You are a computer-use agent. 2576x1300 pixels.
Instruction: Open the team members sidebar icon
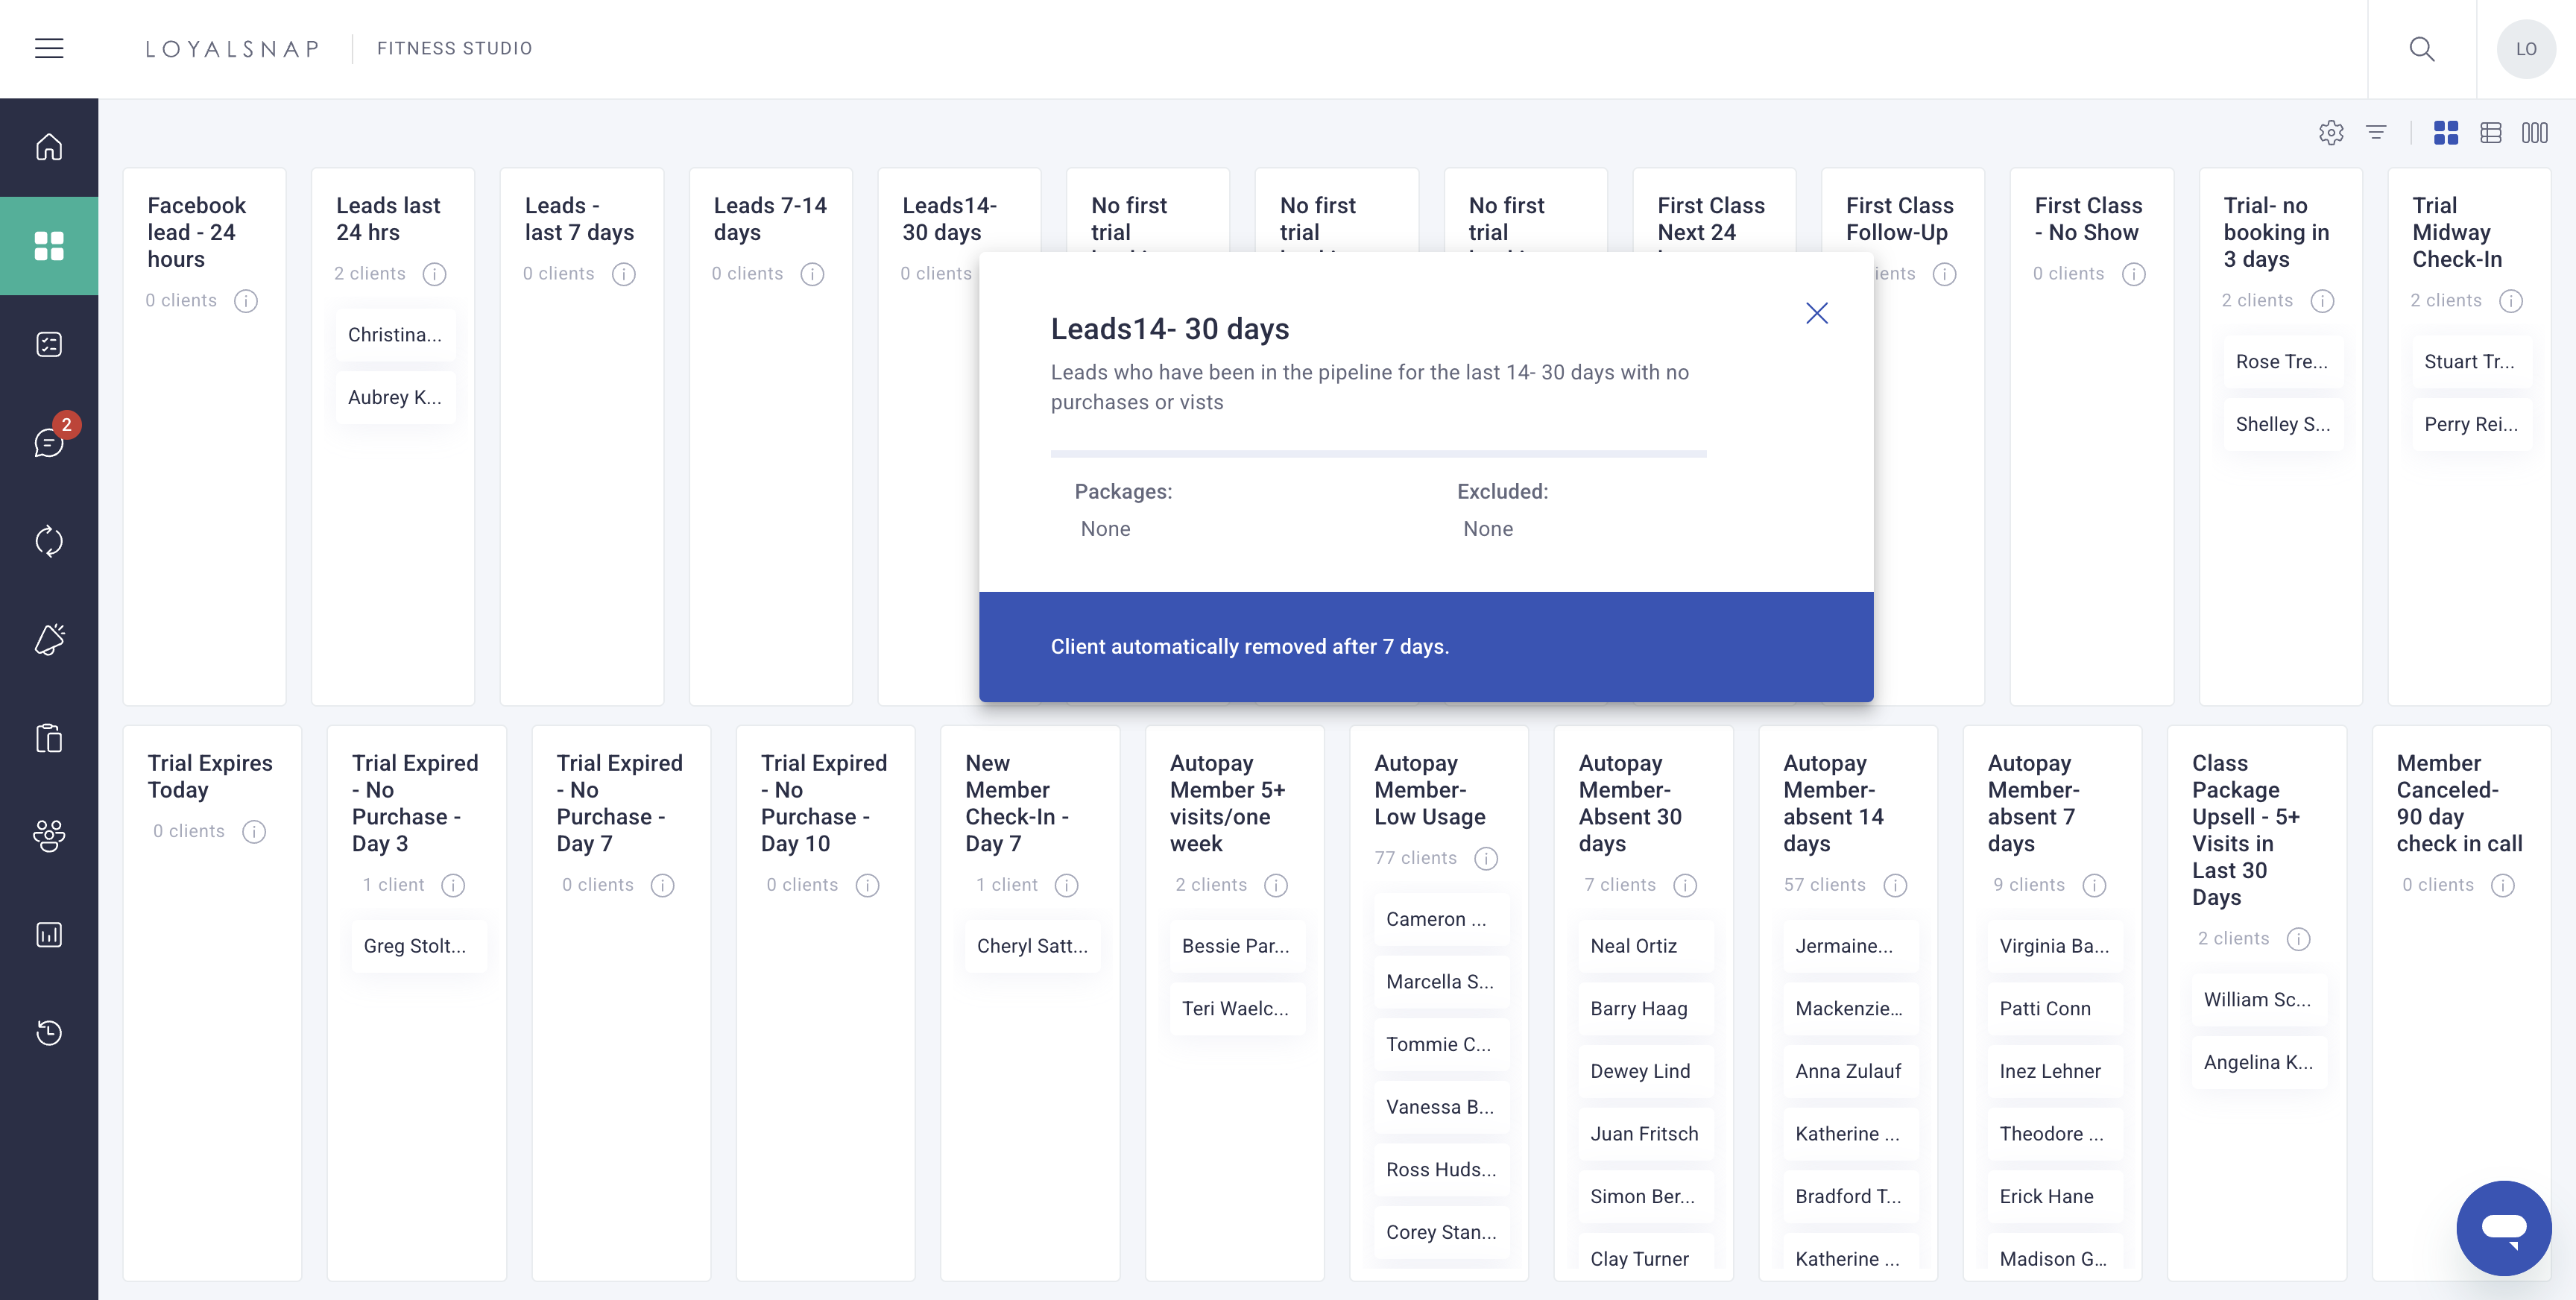pyautogui.click(x=49, y=835)
